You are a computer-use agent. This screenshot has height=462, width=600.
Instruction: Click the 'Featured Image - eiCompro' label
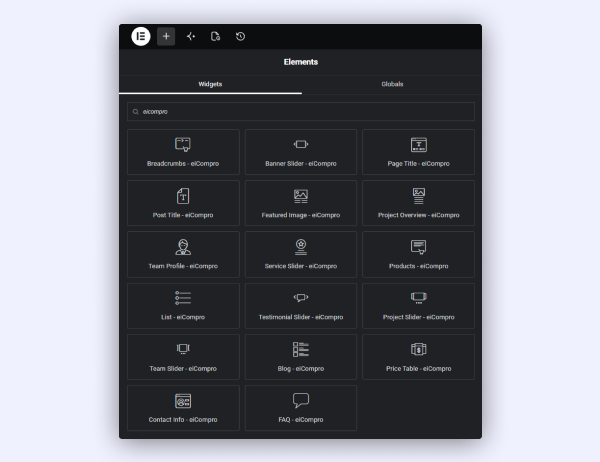pos(301,215)
